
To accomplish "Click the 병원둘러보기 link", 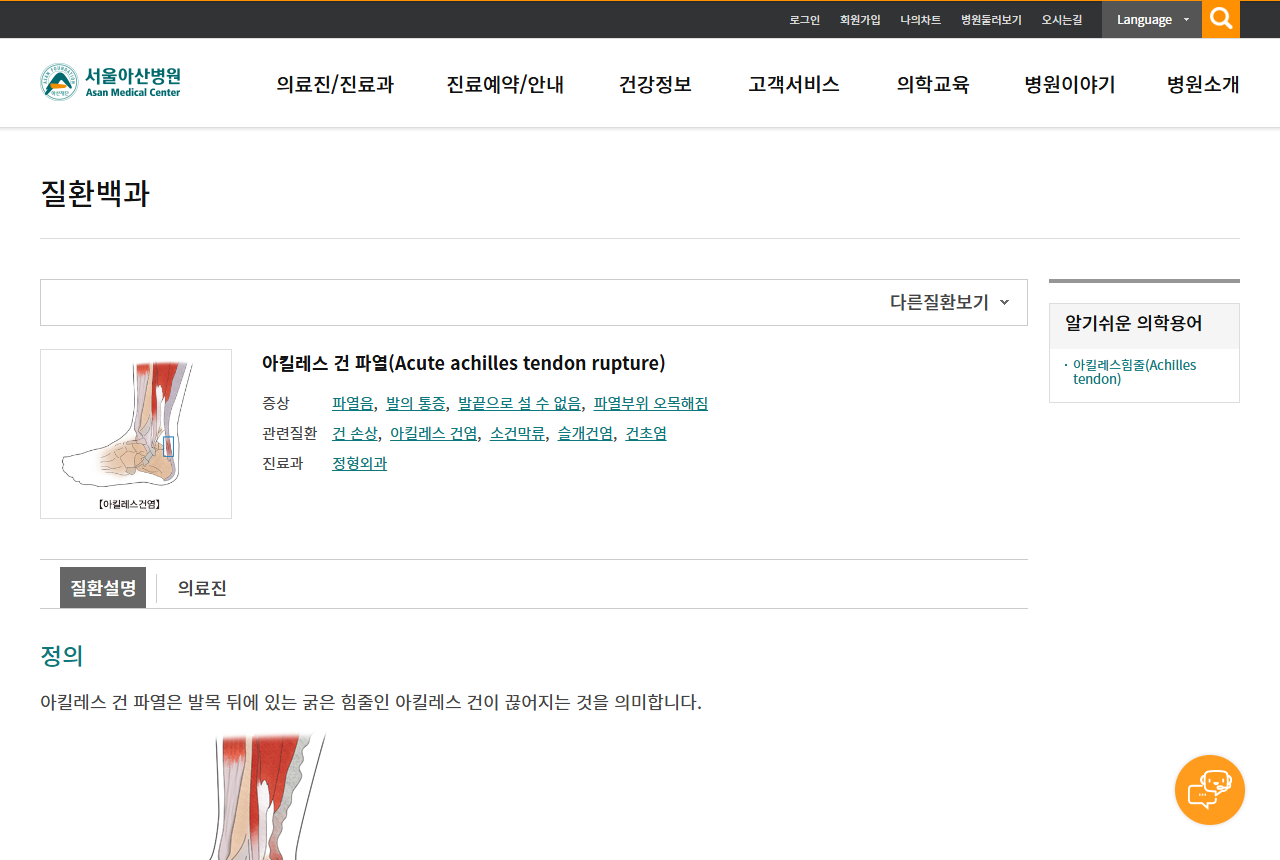I will tap(991, 20).
